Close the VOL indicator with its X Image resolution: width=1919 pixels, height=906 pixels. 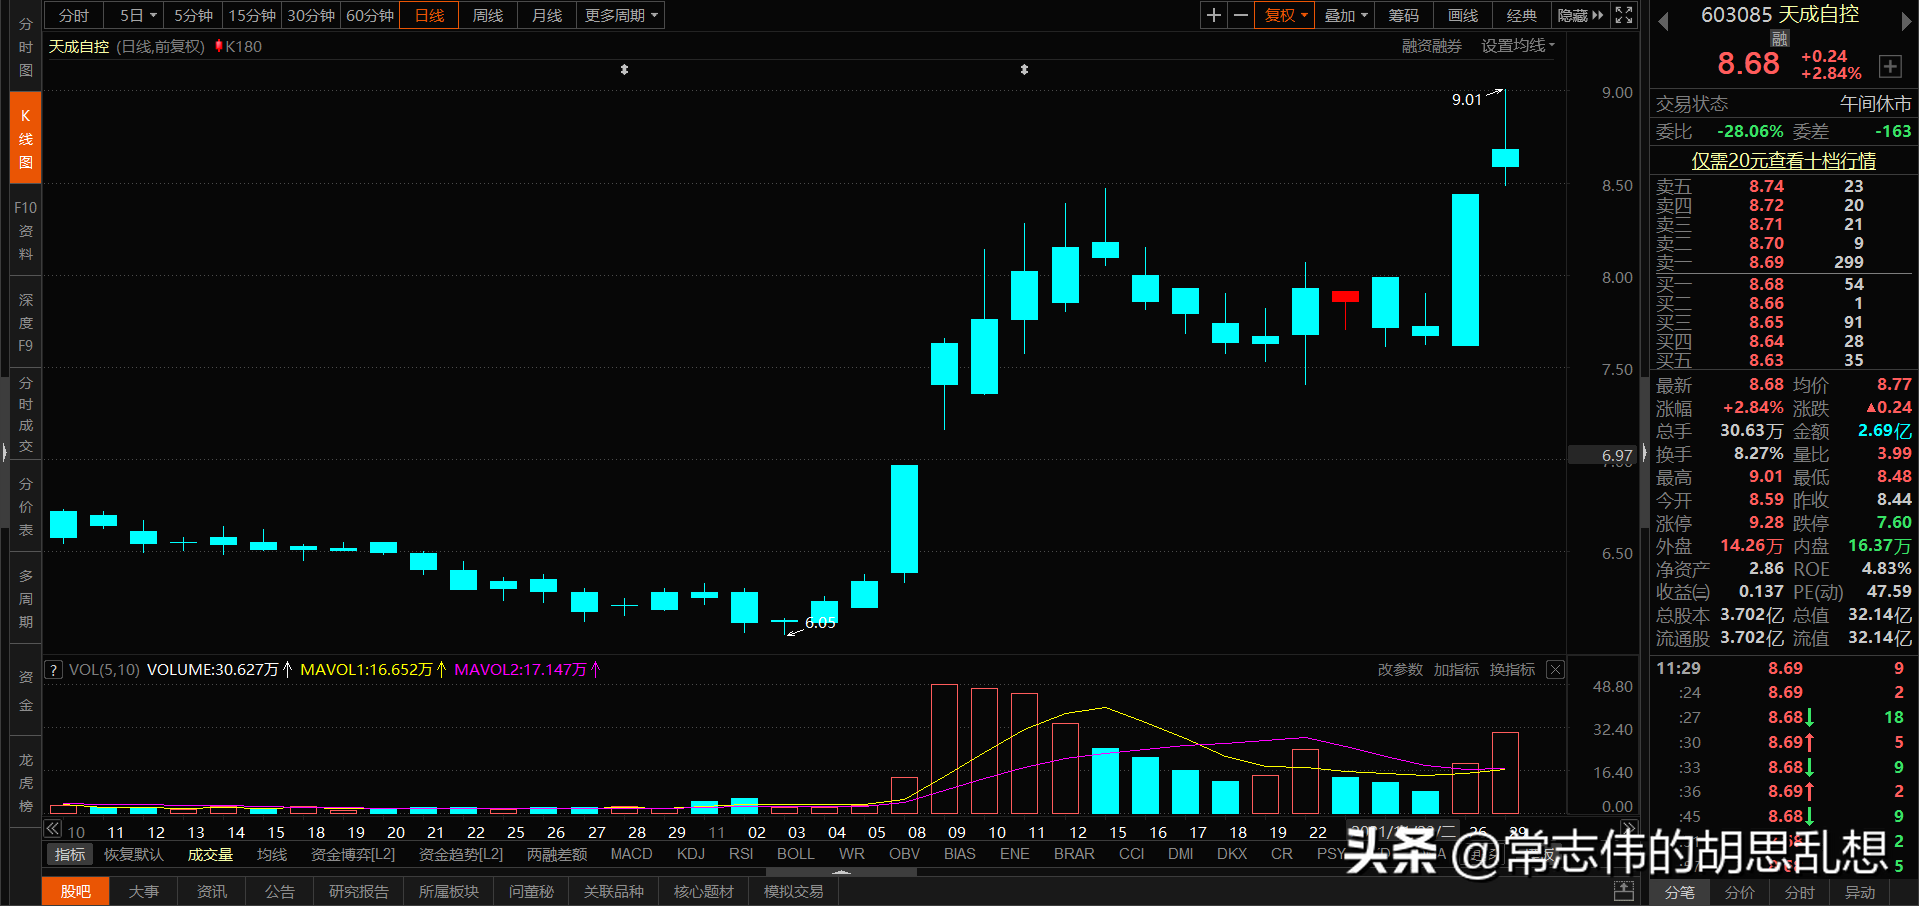1555,669
